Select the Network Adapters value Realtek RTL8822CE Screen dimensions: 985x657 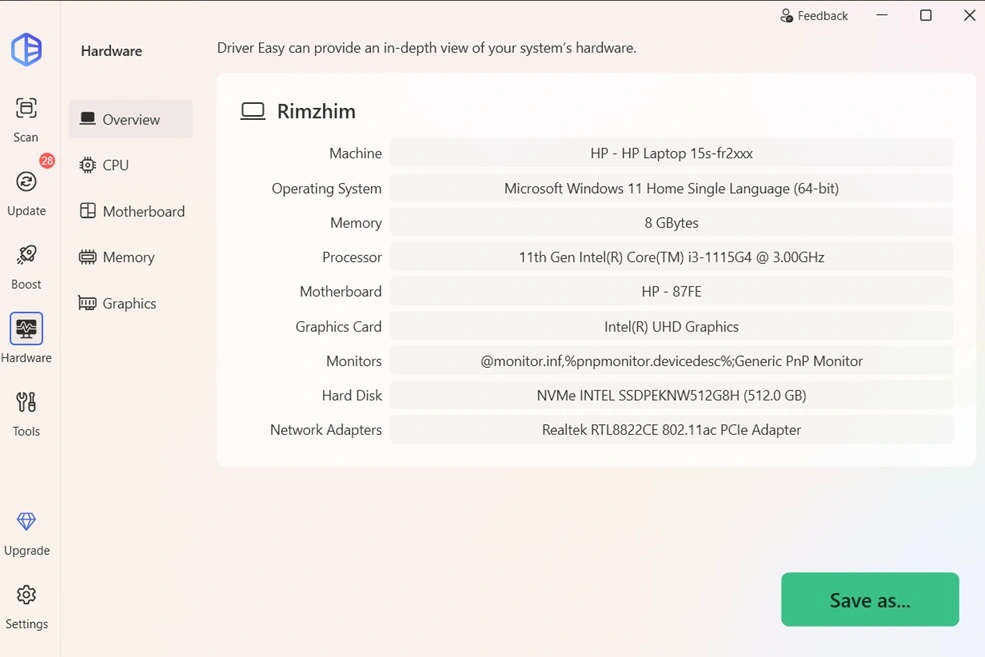pyautogui.click(x=672, y=430)
